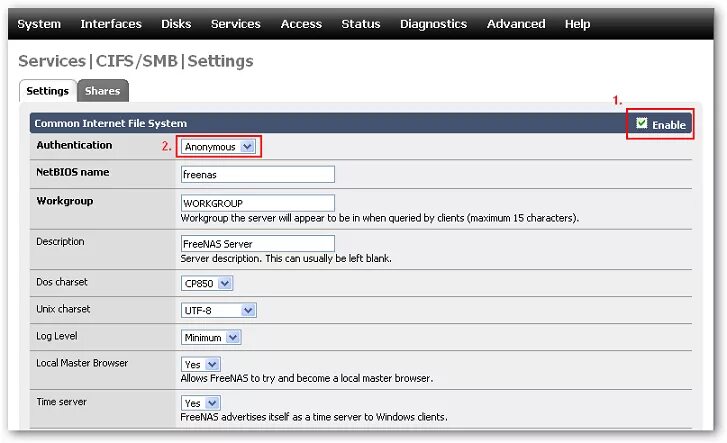The height and width of the screenshot is (443, 727).
Task: Open the Interfaces menu
Action: pos(111,24)
